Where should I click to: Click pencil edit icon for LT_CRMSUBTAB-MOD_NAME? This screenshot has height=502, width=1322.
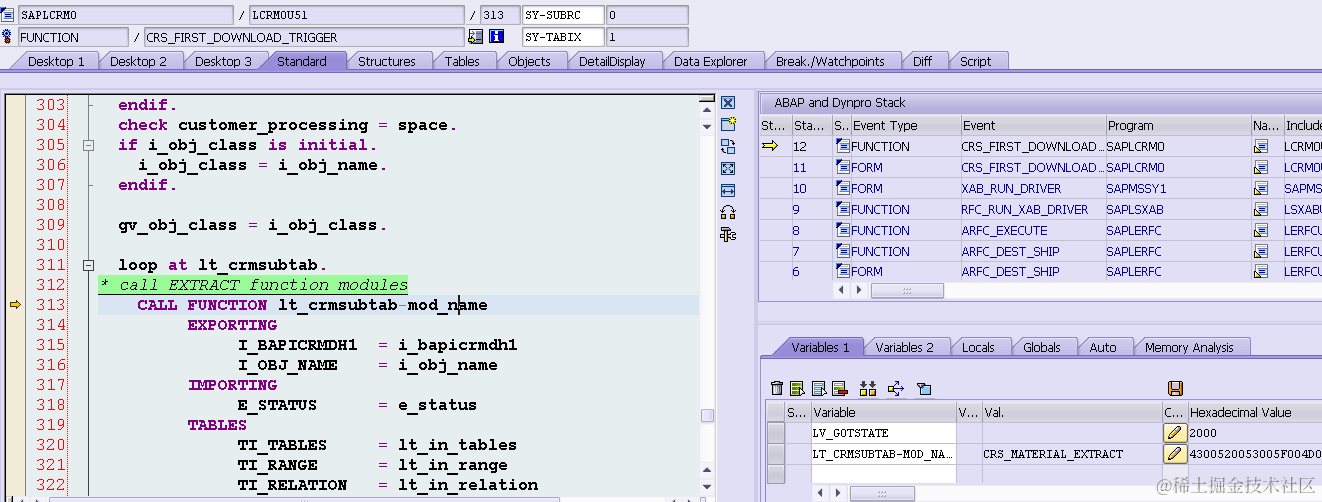[x=1175, y=454]
